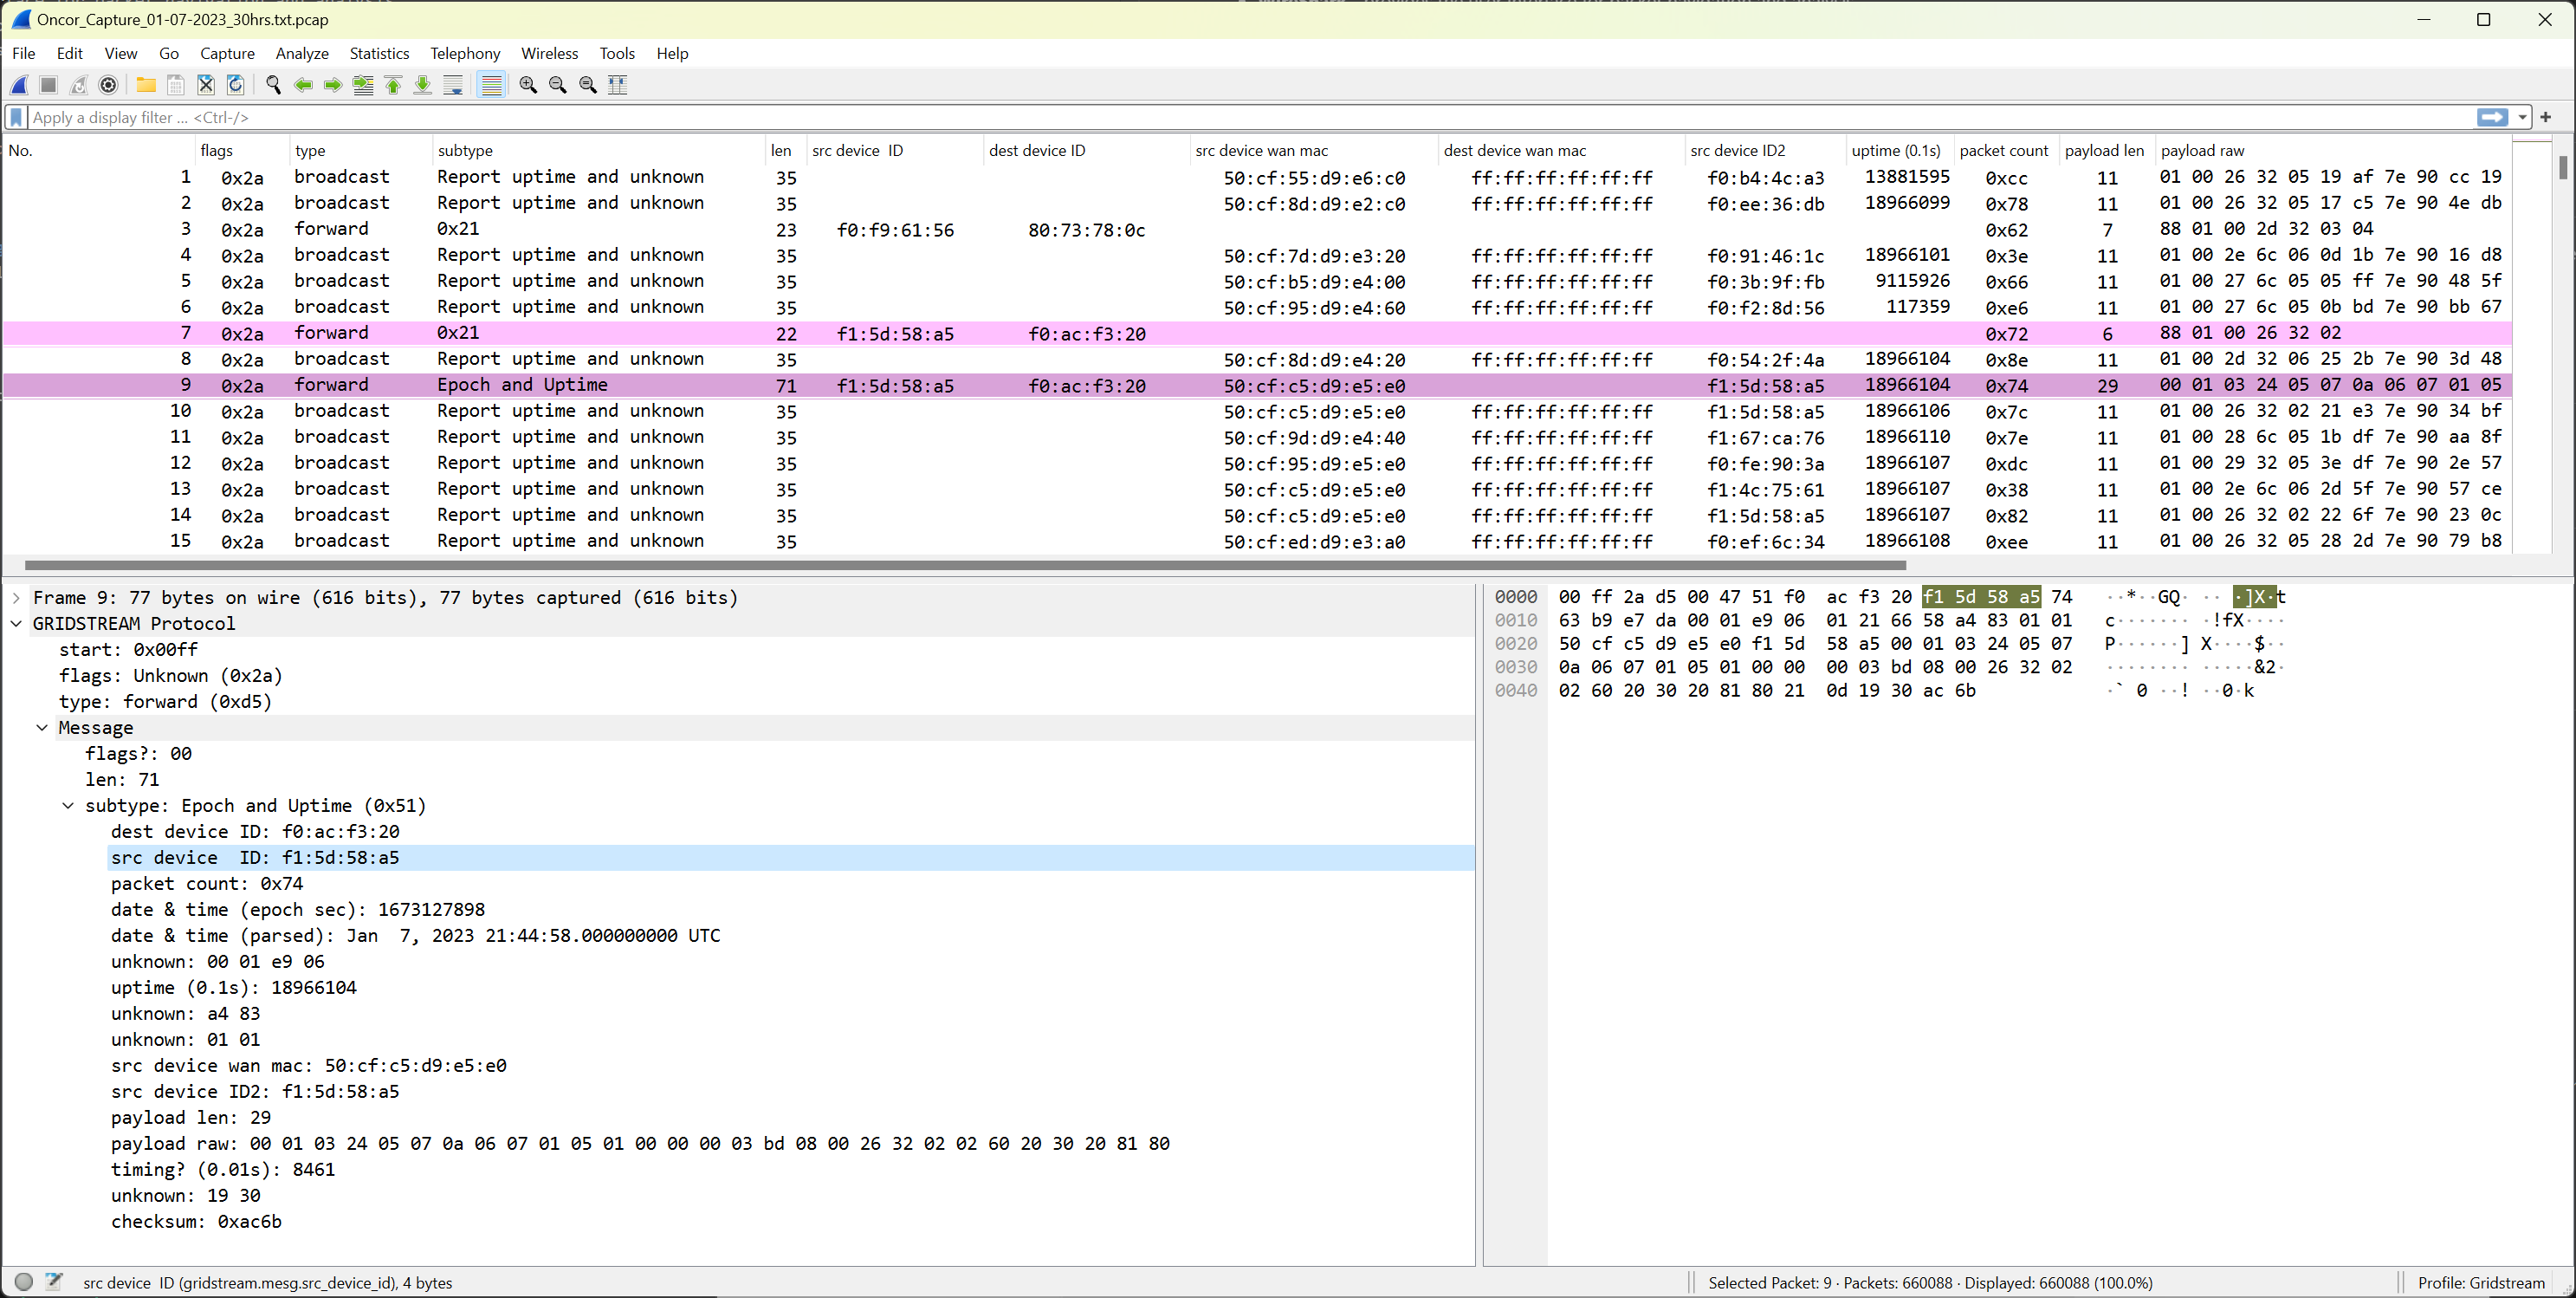Click the find packet magnifier icon
2576x1298 pixels.
(273, 85)
